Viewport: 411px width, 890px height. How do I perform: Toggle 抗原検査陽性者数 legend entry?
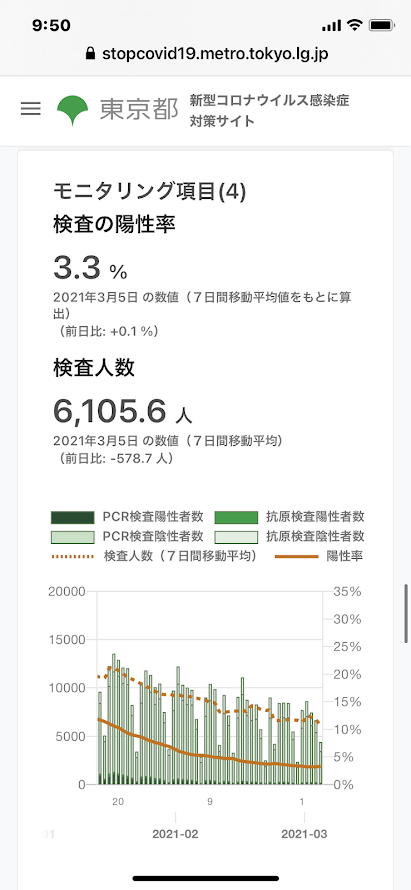coord(290,517)
